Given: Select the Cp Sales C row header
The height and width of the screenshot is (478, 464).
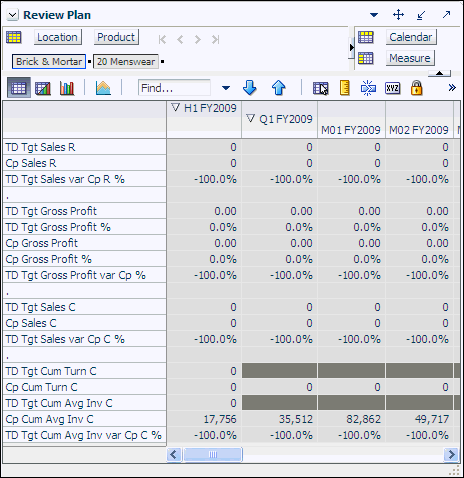Looking at the screenshot, I should tap(85, 323).
